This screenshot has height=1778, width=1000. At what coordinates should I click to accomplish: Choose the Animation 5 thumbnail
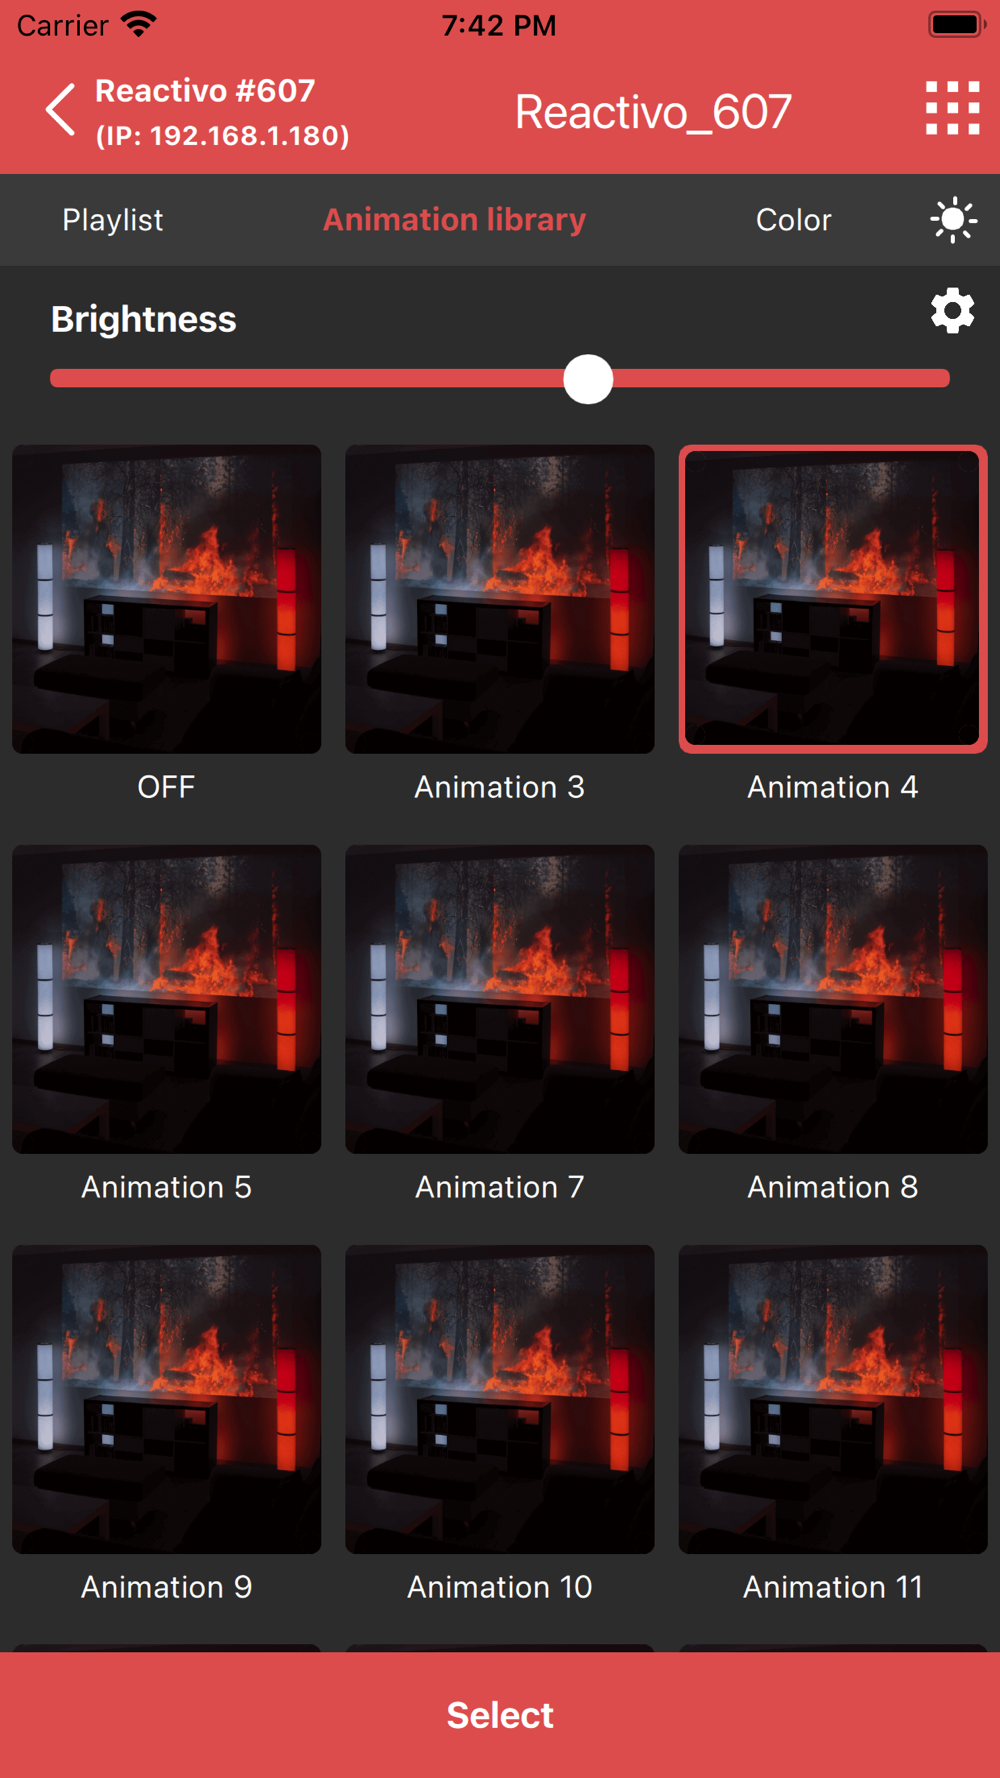pos(167,999)
